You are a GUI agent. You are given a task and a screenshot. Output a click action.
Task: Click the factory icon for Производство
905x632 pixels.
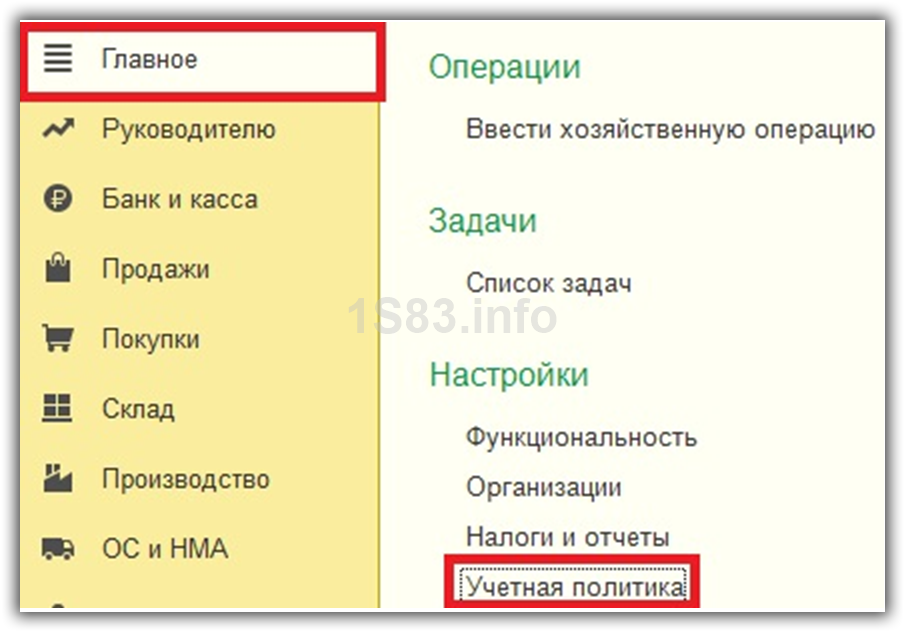coord(59,479)
